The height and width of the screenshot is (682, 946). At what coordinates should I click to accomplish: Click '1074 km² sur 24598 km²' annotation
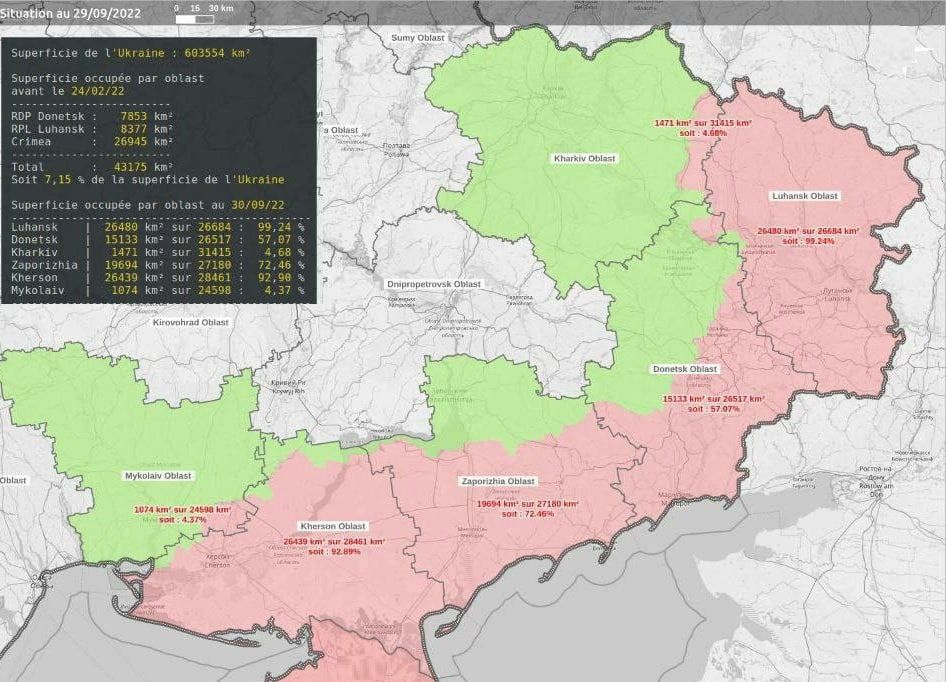point(182,510)
